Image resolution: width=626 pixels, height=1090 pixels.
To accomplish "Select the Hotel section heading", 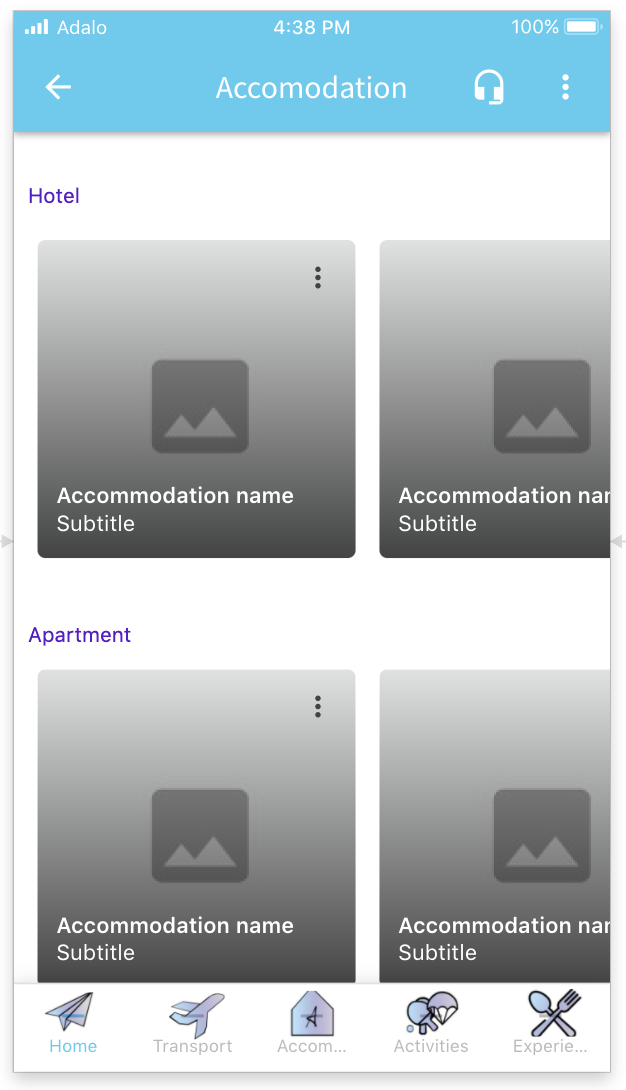I will [x=54, y=196].
